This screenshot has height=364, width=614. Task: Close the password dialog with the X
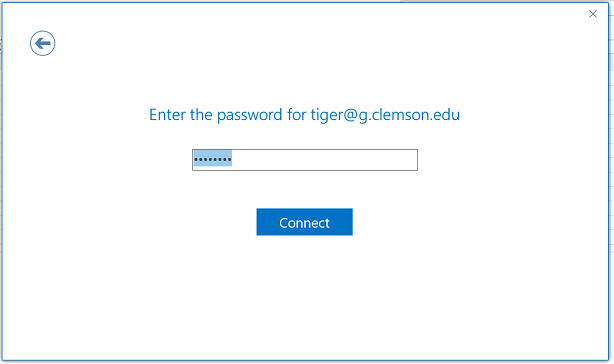(x=592, y=14)
